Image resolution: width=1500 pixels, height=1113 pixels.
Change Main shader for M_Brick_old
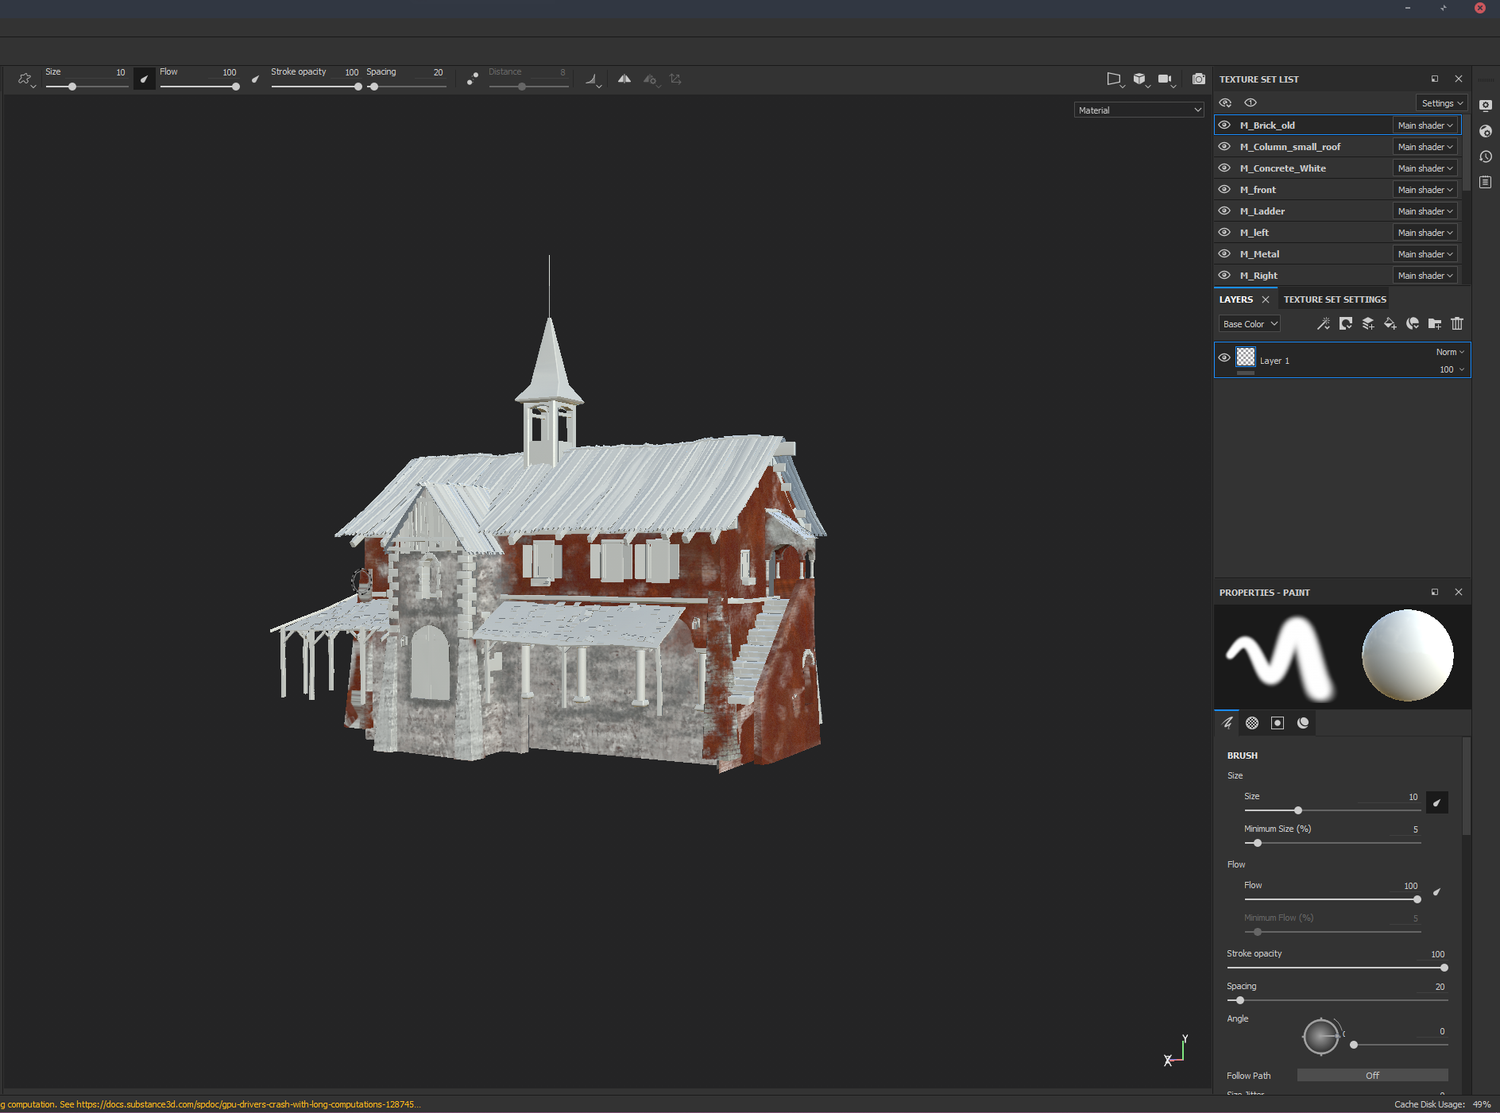pyautogui.click(x=1425, y=125)
